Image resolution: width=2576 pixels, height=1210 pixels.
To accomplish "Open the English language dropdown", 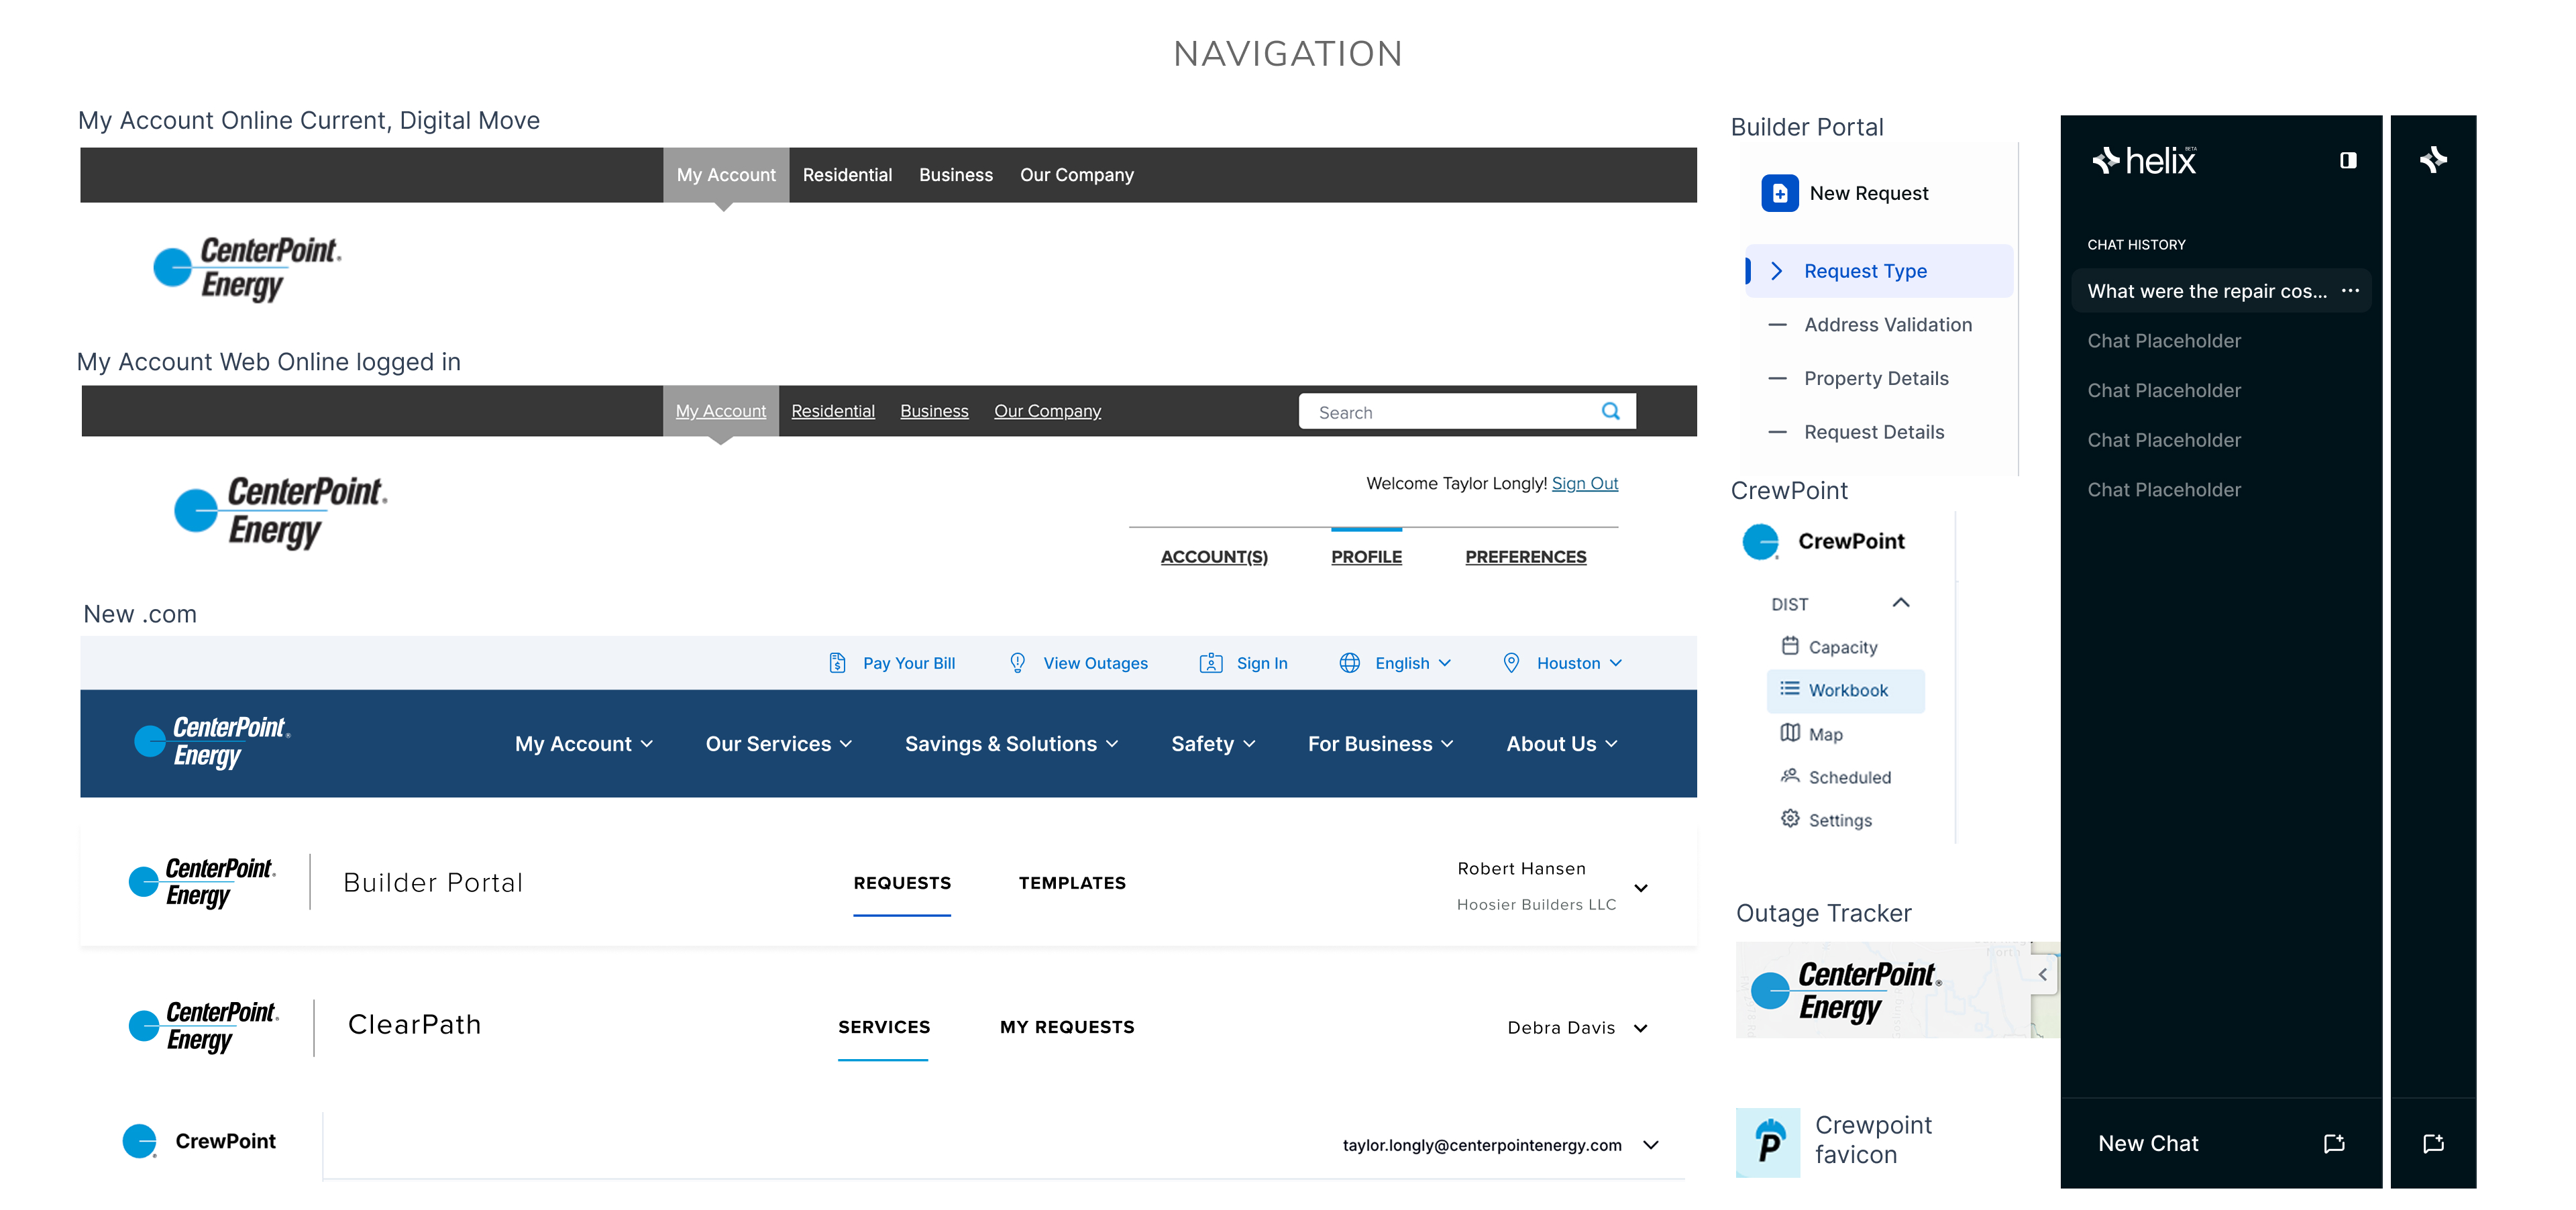I will [x=1412, y=663].
